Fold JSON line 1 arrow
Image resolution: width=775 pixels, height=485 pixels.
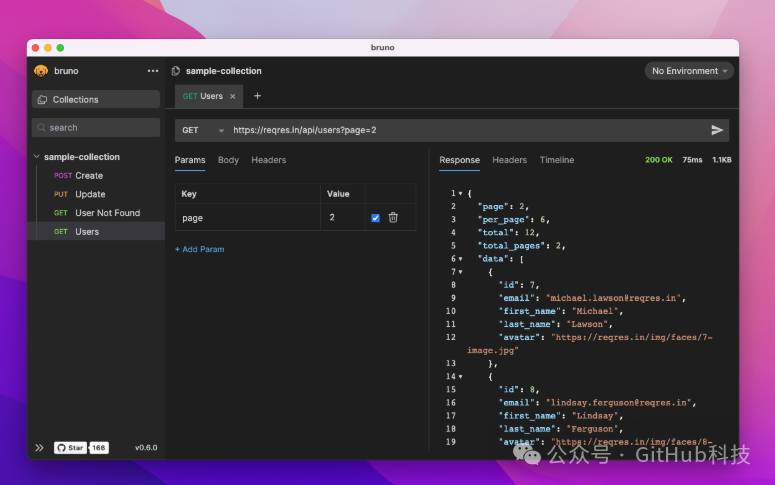coord(460,193)
